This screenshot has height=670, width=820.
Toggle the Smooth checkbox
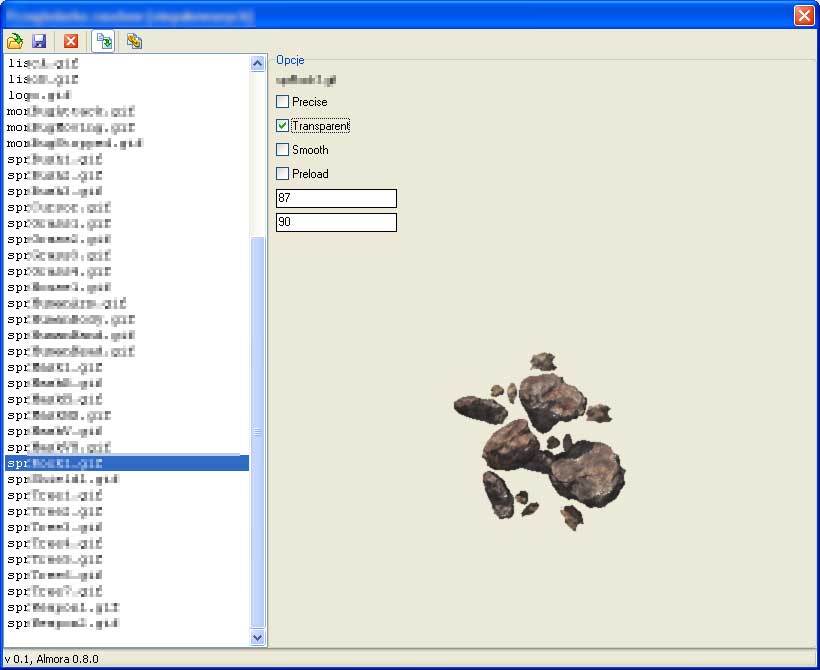[283, 150]
